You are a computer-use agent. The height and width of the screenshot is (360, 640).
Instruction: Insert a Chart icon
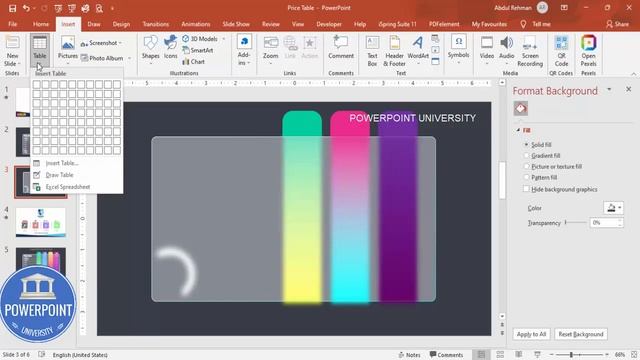(186, 62)
